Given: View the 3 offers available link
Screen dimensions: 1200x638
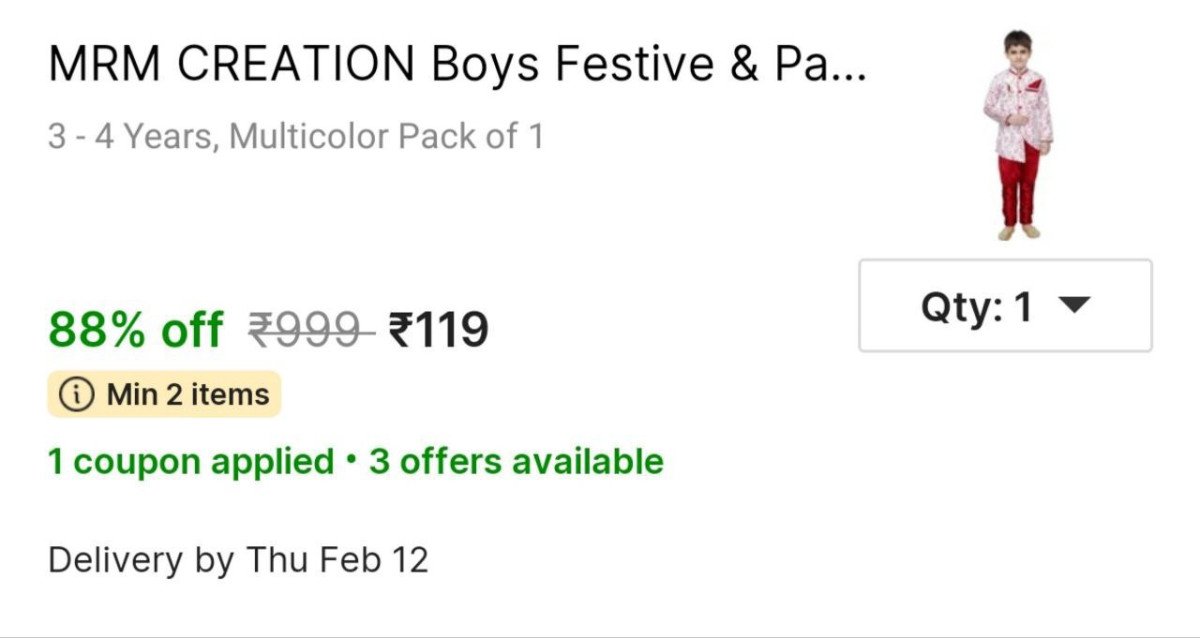Looking at the screenshot, I should (516, 462).
